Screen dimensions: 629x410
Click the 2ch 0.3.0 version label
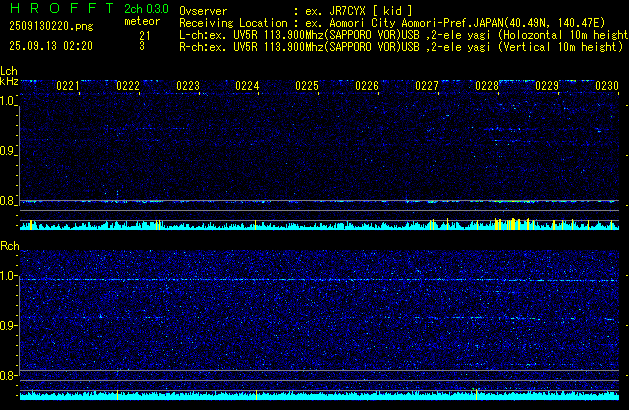click(146, 8)
